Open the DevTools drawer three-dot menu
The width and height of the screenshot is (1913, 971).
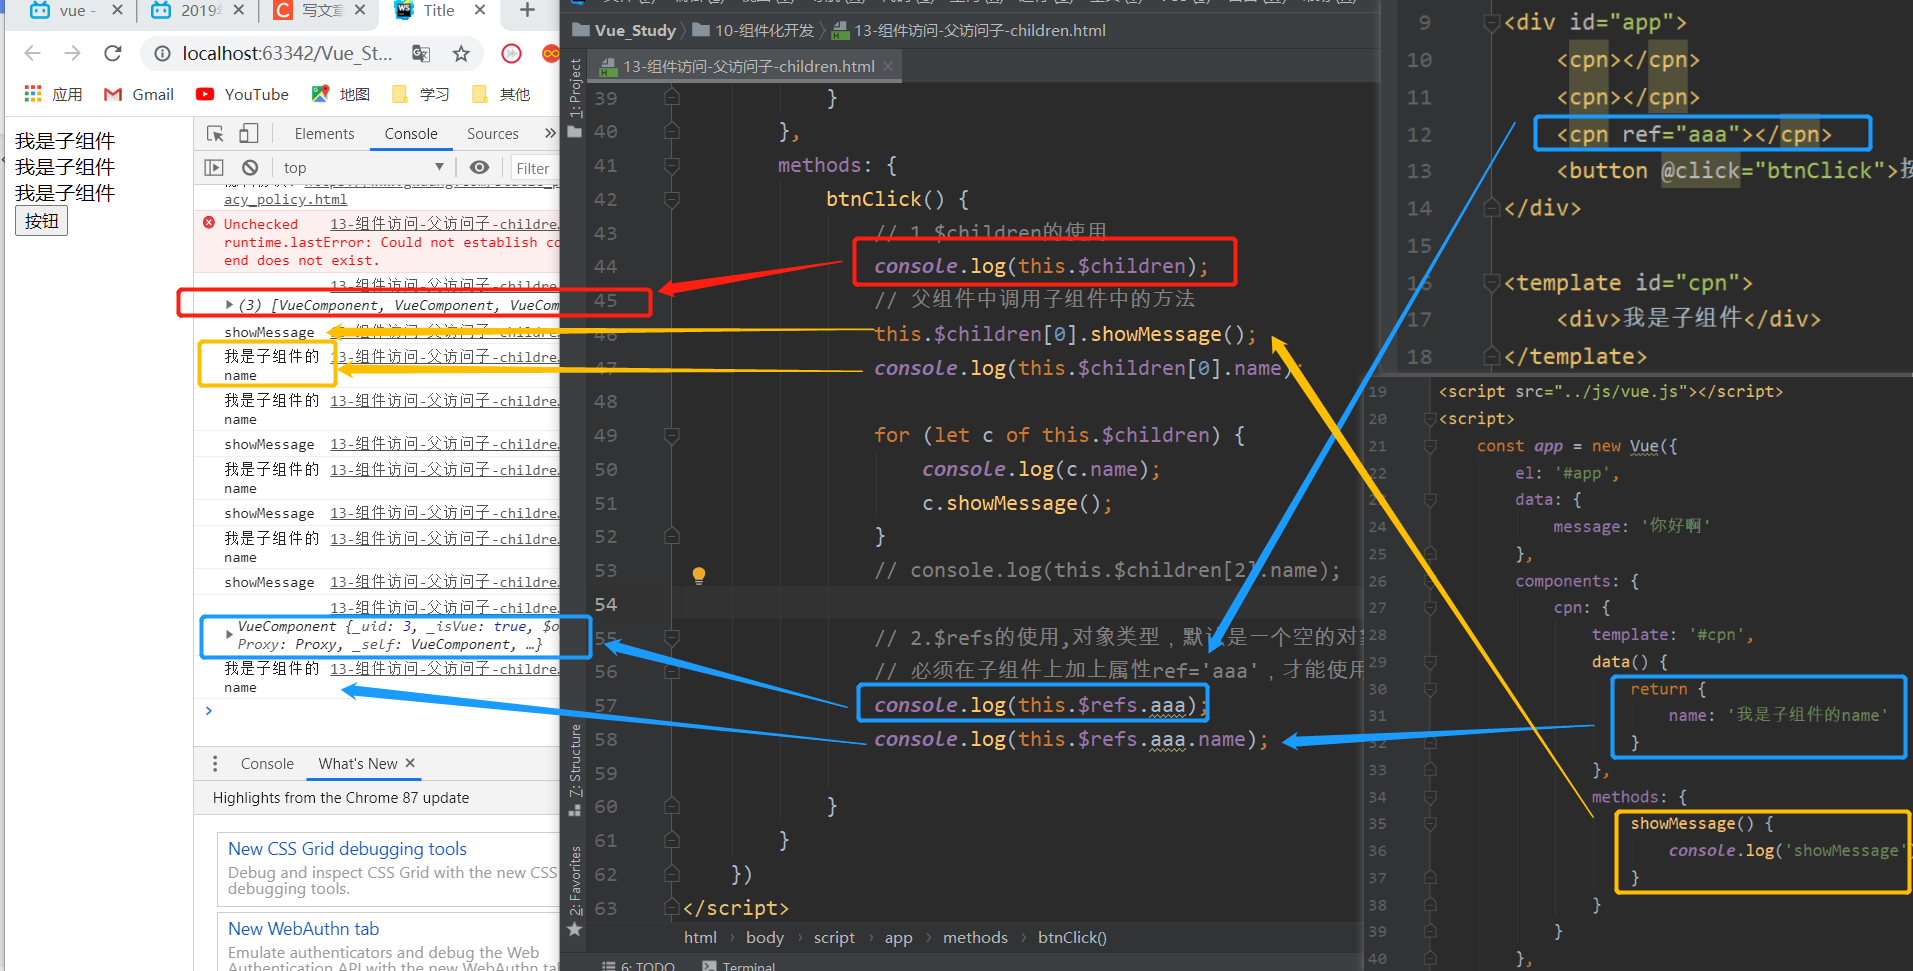click(x=215, y=764)
